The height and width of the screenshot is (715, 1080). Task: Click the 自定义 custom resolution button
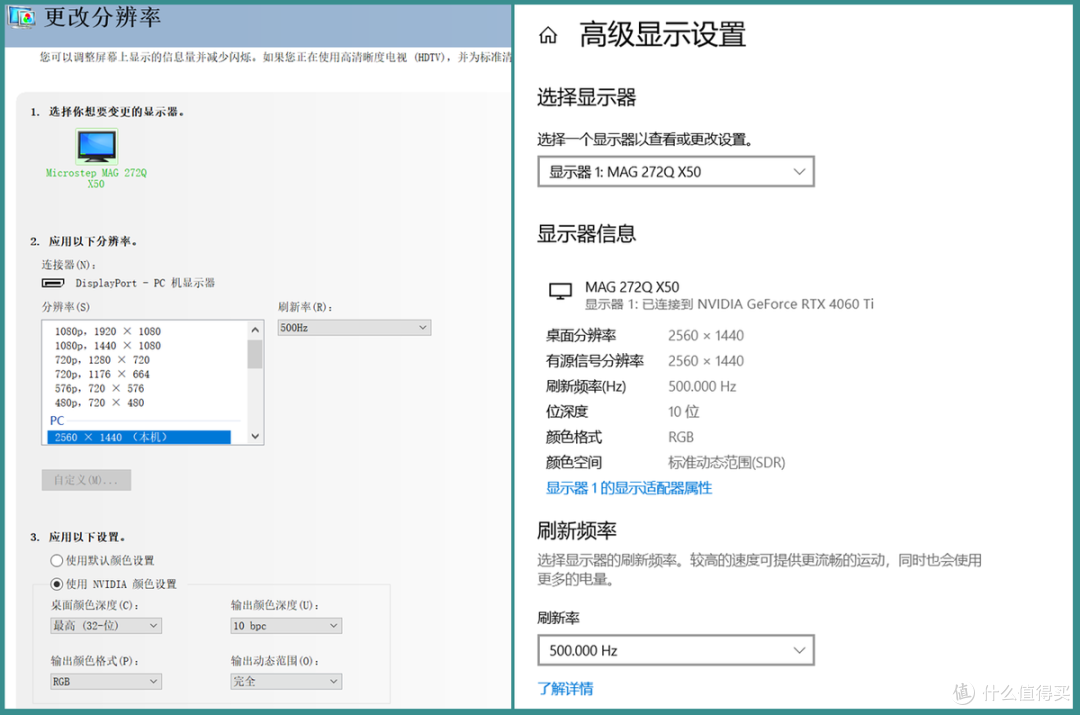pyautogui.click(x=86, y=480)
